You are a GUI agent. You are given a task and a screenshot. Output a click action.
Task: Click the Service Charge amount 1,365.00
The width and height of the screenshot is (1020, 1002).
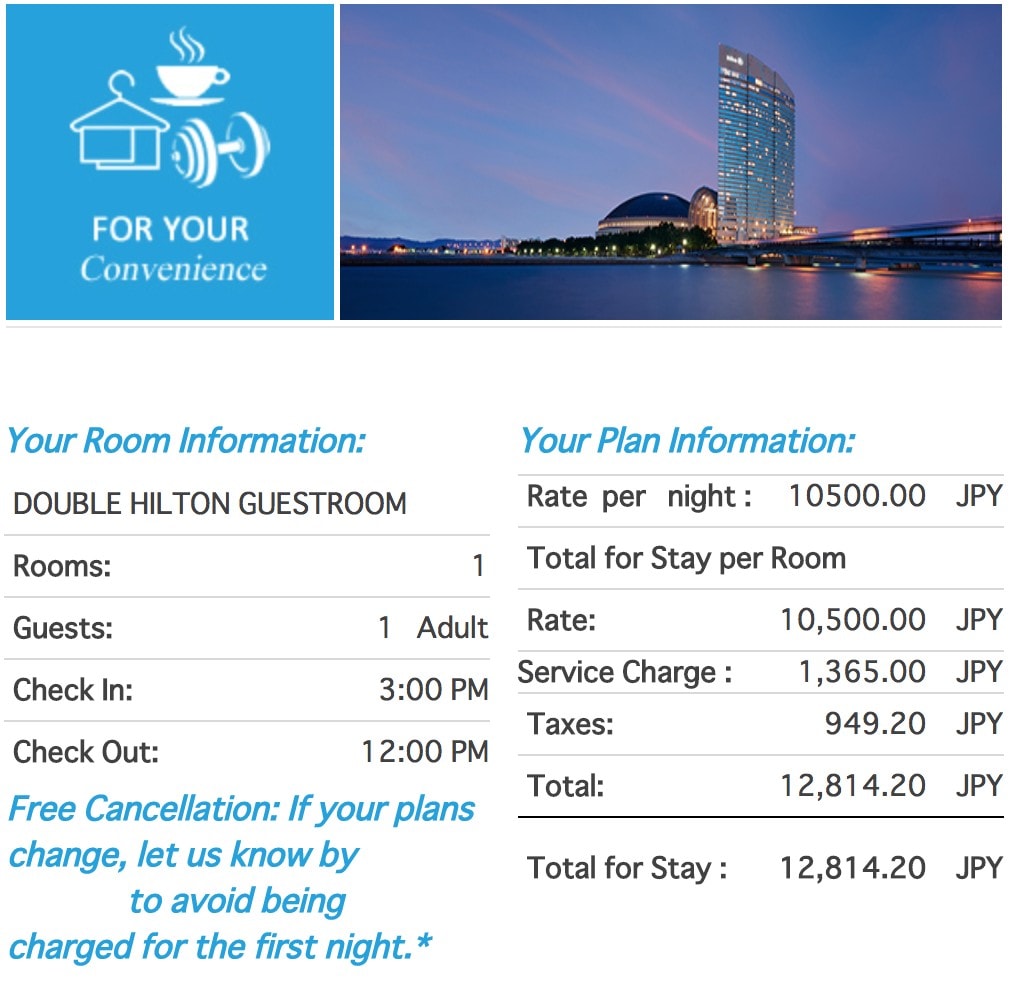tap(862, 671)
